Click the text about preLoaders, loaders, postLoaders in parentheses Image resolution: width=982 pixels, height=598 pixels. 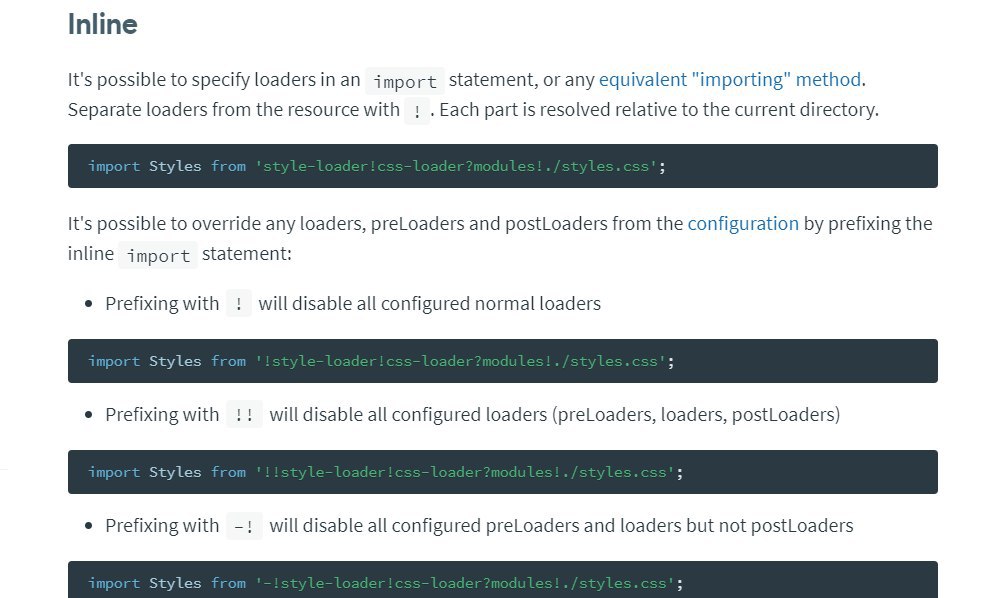pyautogui.click(x=696, y=415)
